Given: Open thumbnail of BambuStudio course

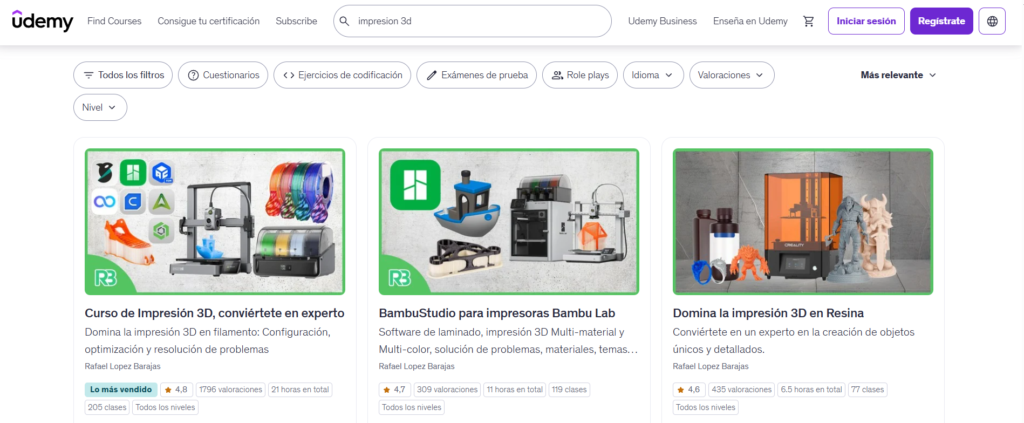Looking at the screenshot, I should (x=509, y=222).
